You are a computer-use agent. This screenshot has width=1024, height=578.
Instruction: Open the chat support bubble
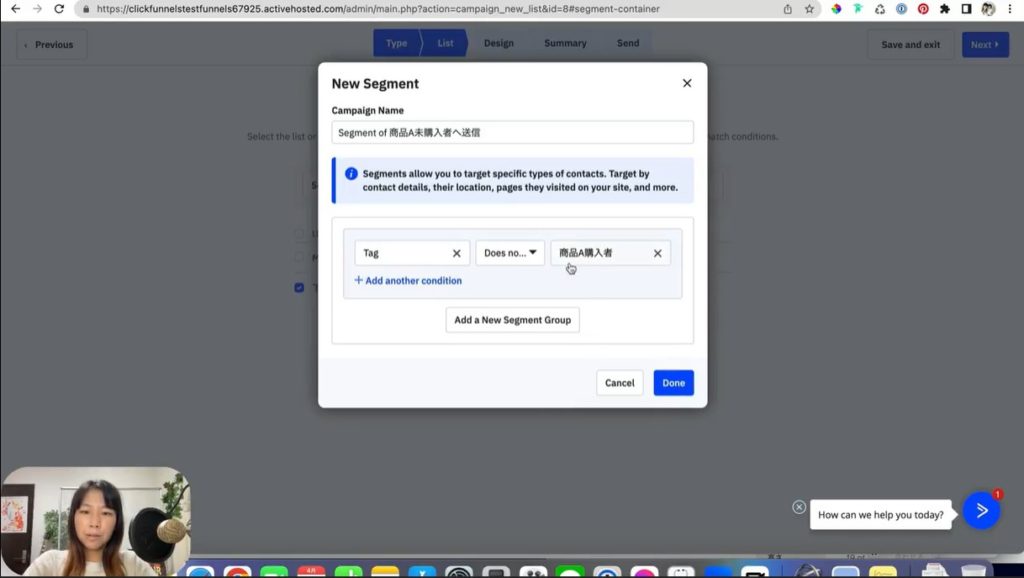pyautogui.click(x=981, y=511)
